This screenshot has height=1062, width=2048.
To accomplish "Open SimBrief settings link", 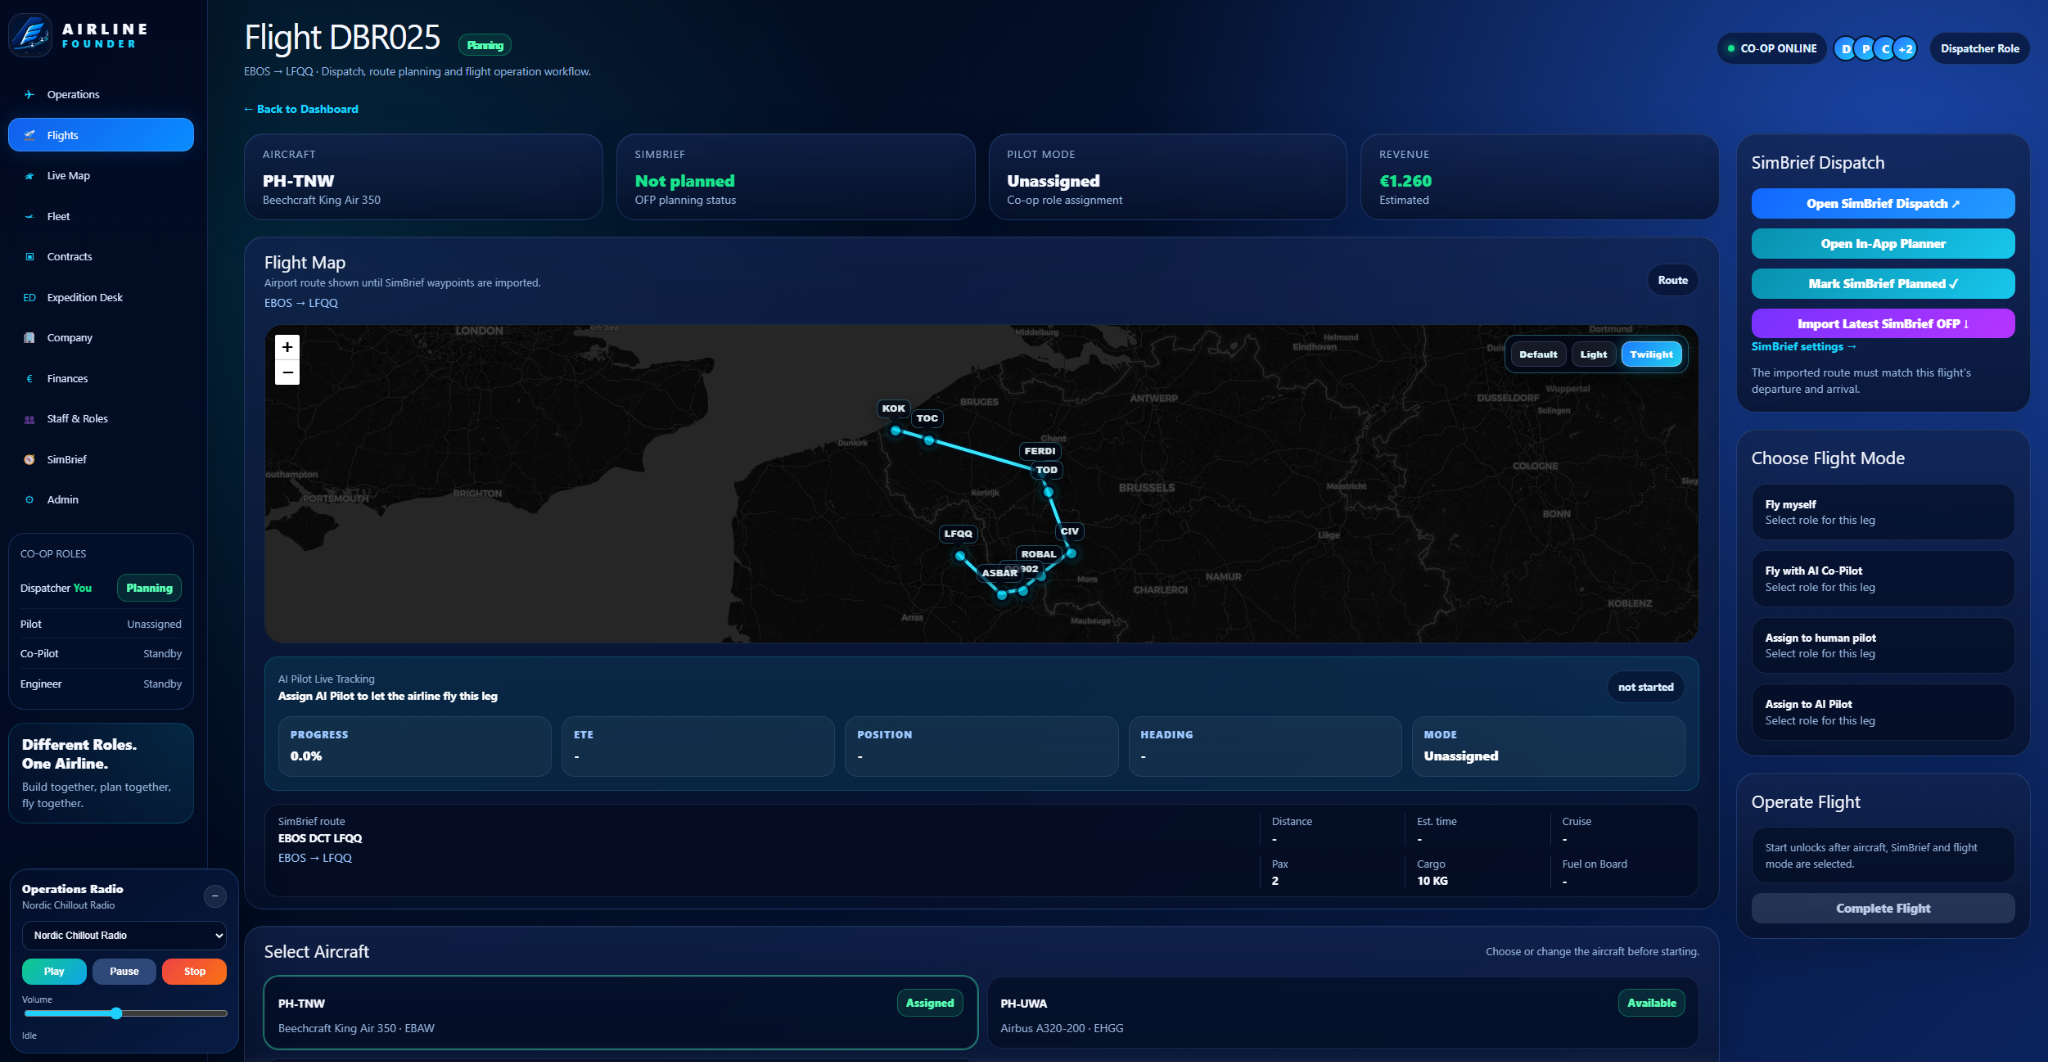I will pos(1803,347).
